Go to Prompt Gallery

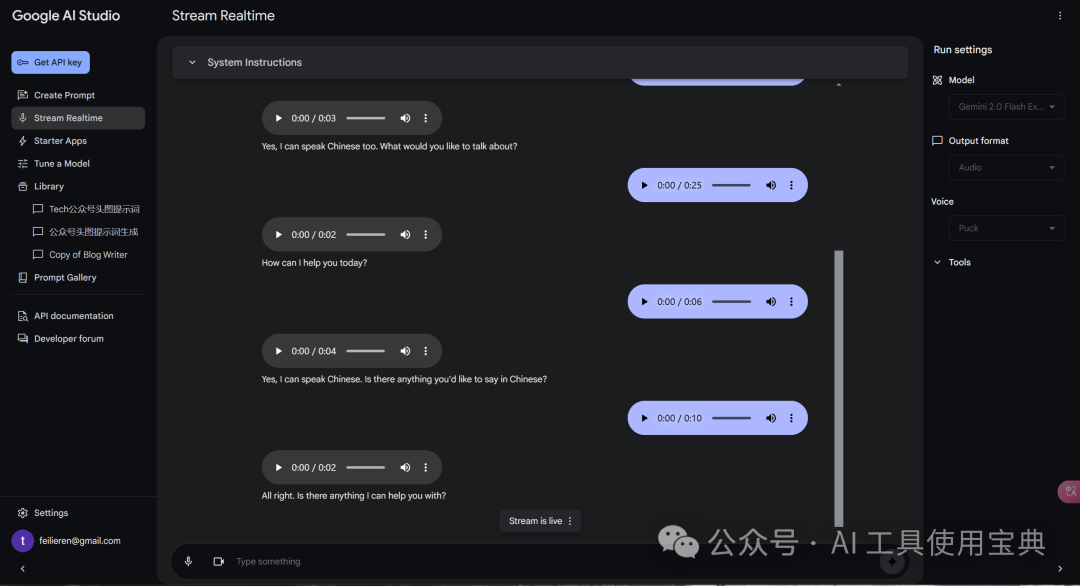pyautogui.click(x=65, y=277)
